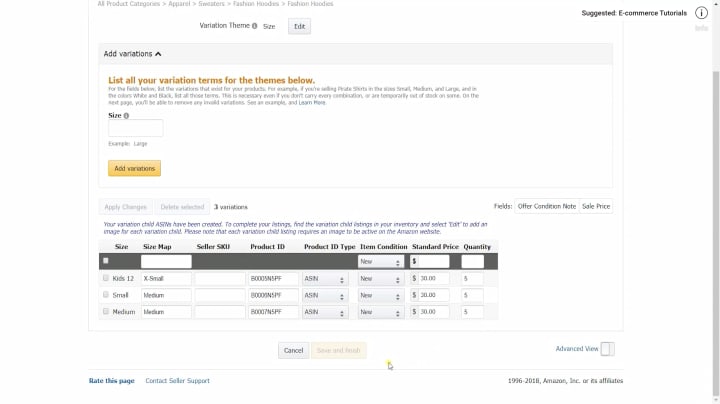Check the Small variation checkbox
The image size is (720, 404).
pyautogui.click(x=106, y=295)
